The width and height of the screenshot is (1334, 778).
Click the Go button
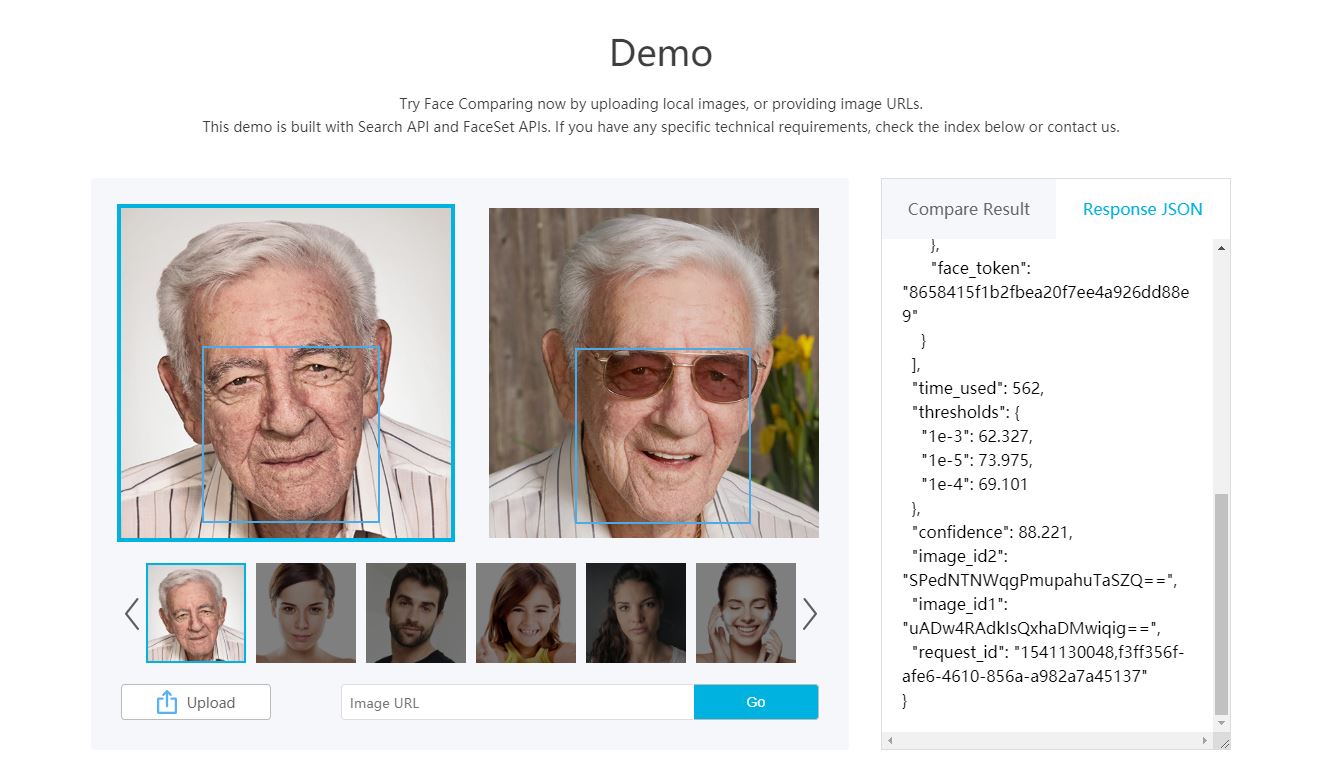click(x=756, y=702)
